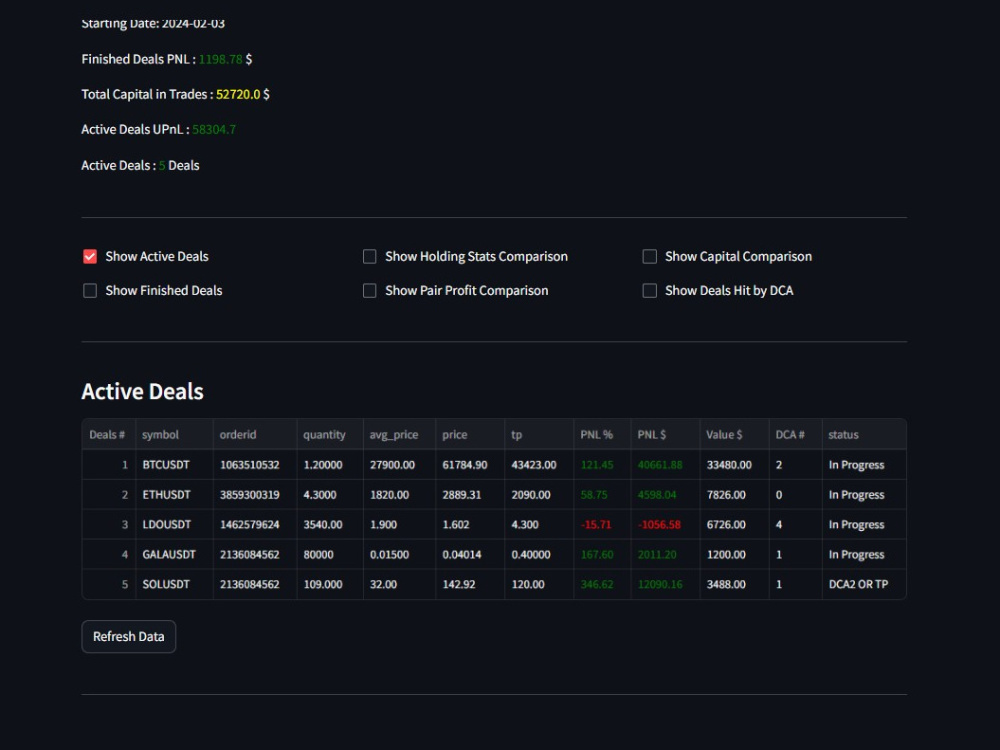The width and height of the screenshot is (1000, 750).
Task: Click price 142.92 cell
Action: click(470, 584)
